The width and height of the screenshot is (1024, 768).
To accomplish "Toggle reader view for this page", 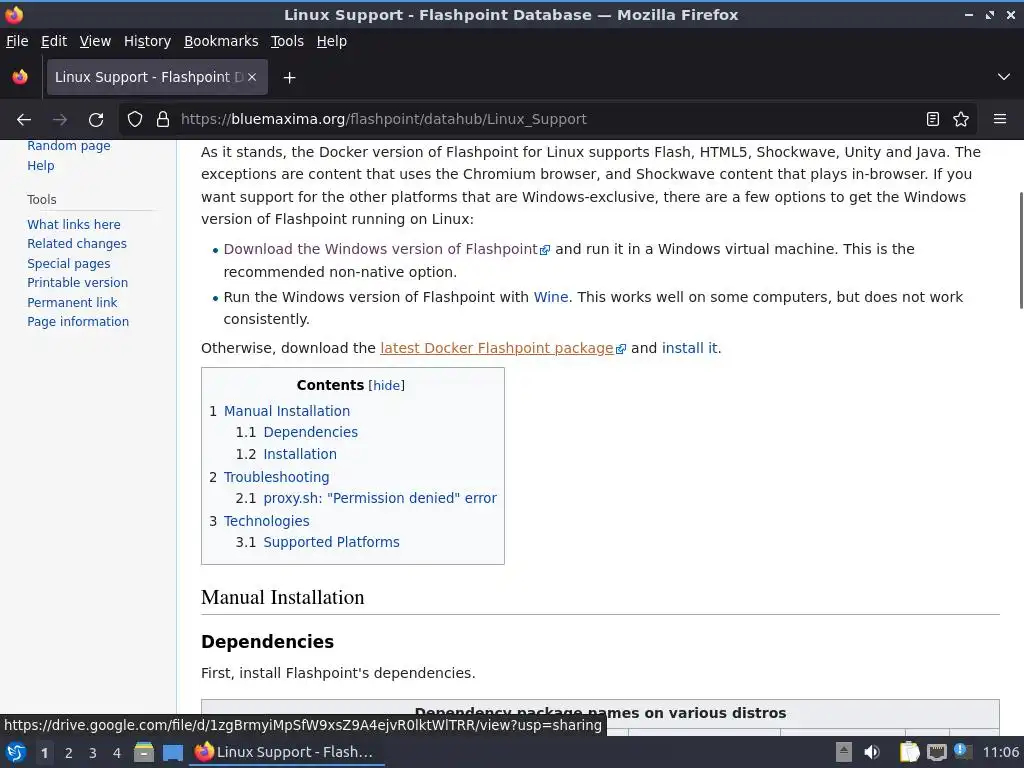I will (933, 119).
